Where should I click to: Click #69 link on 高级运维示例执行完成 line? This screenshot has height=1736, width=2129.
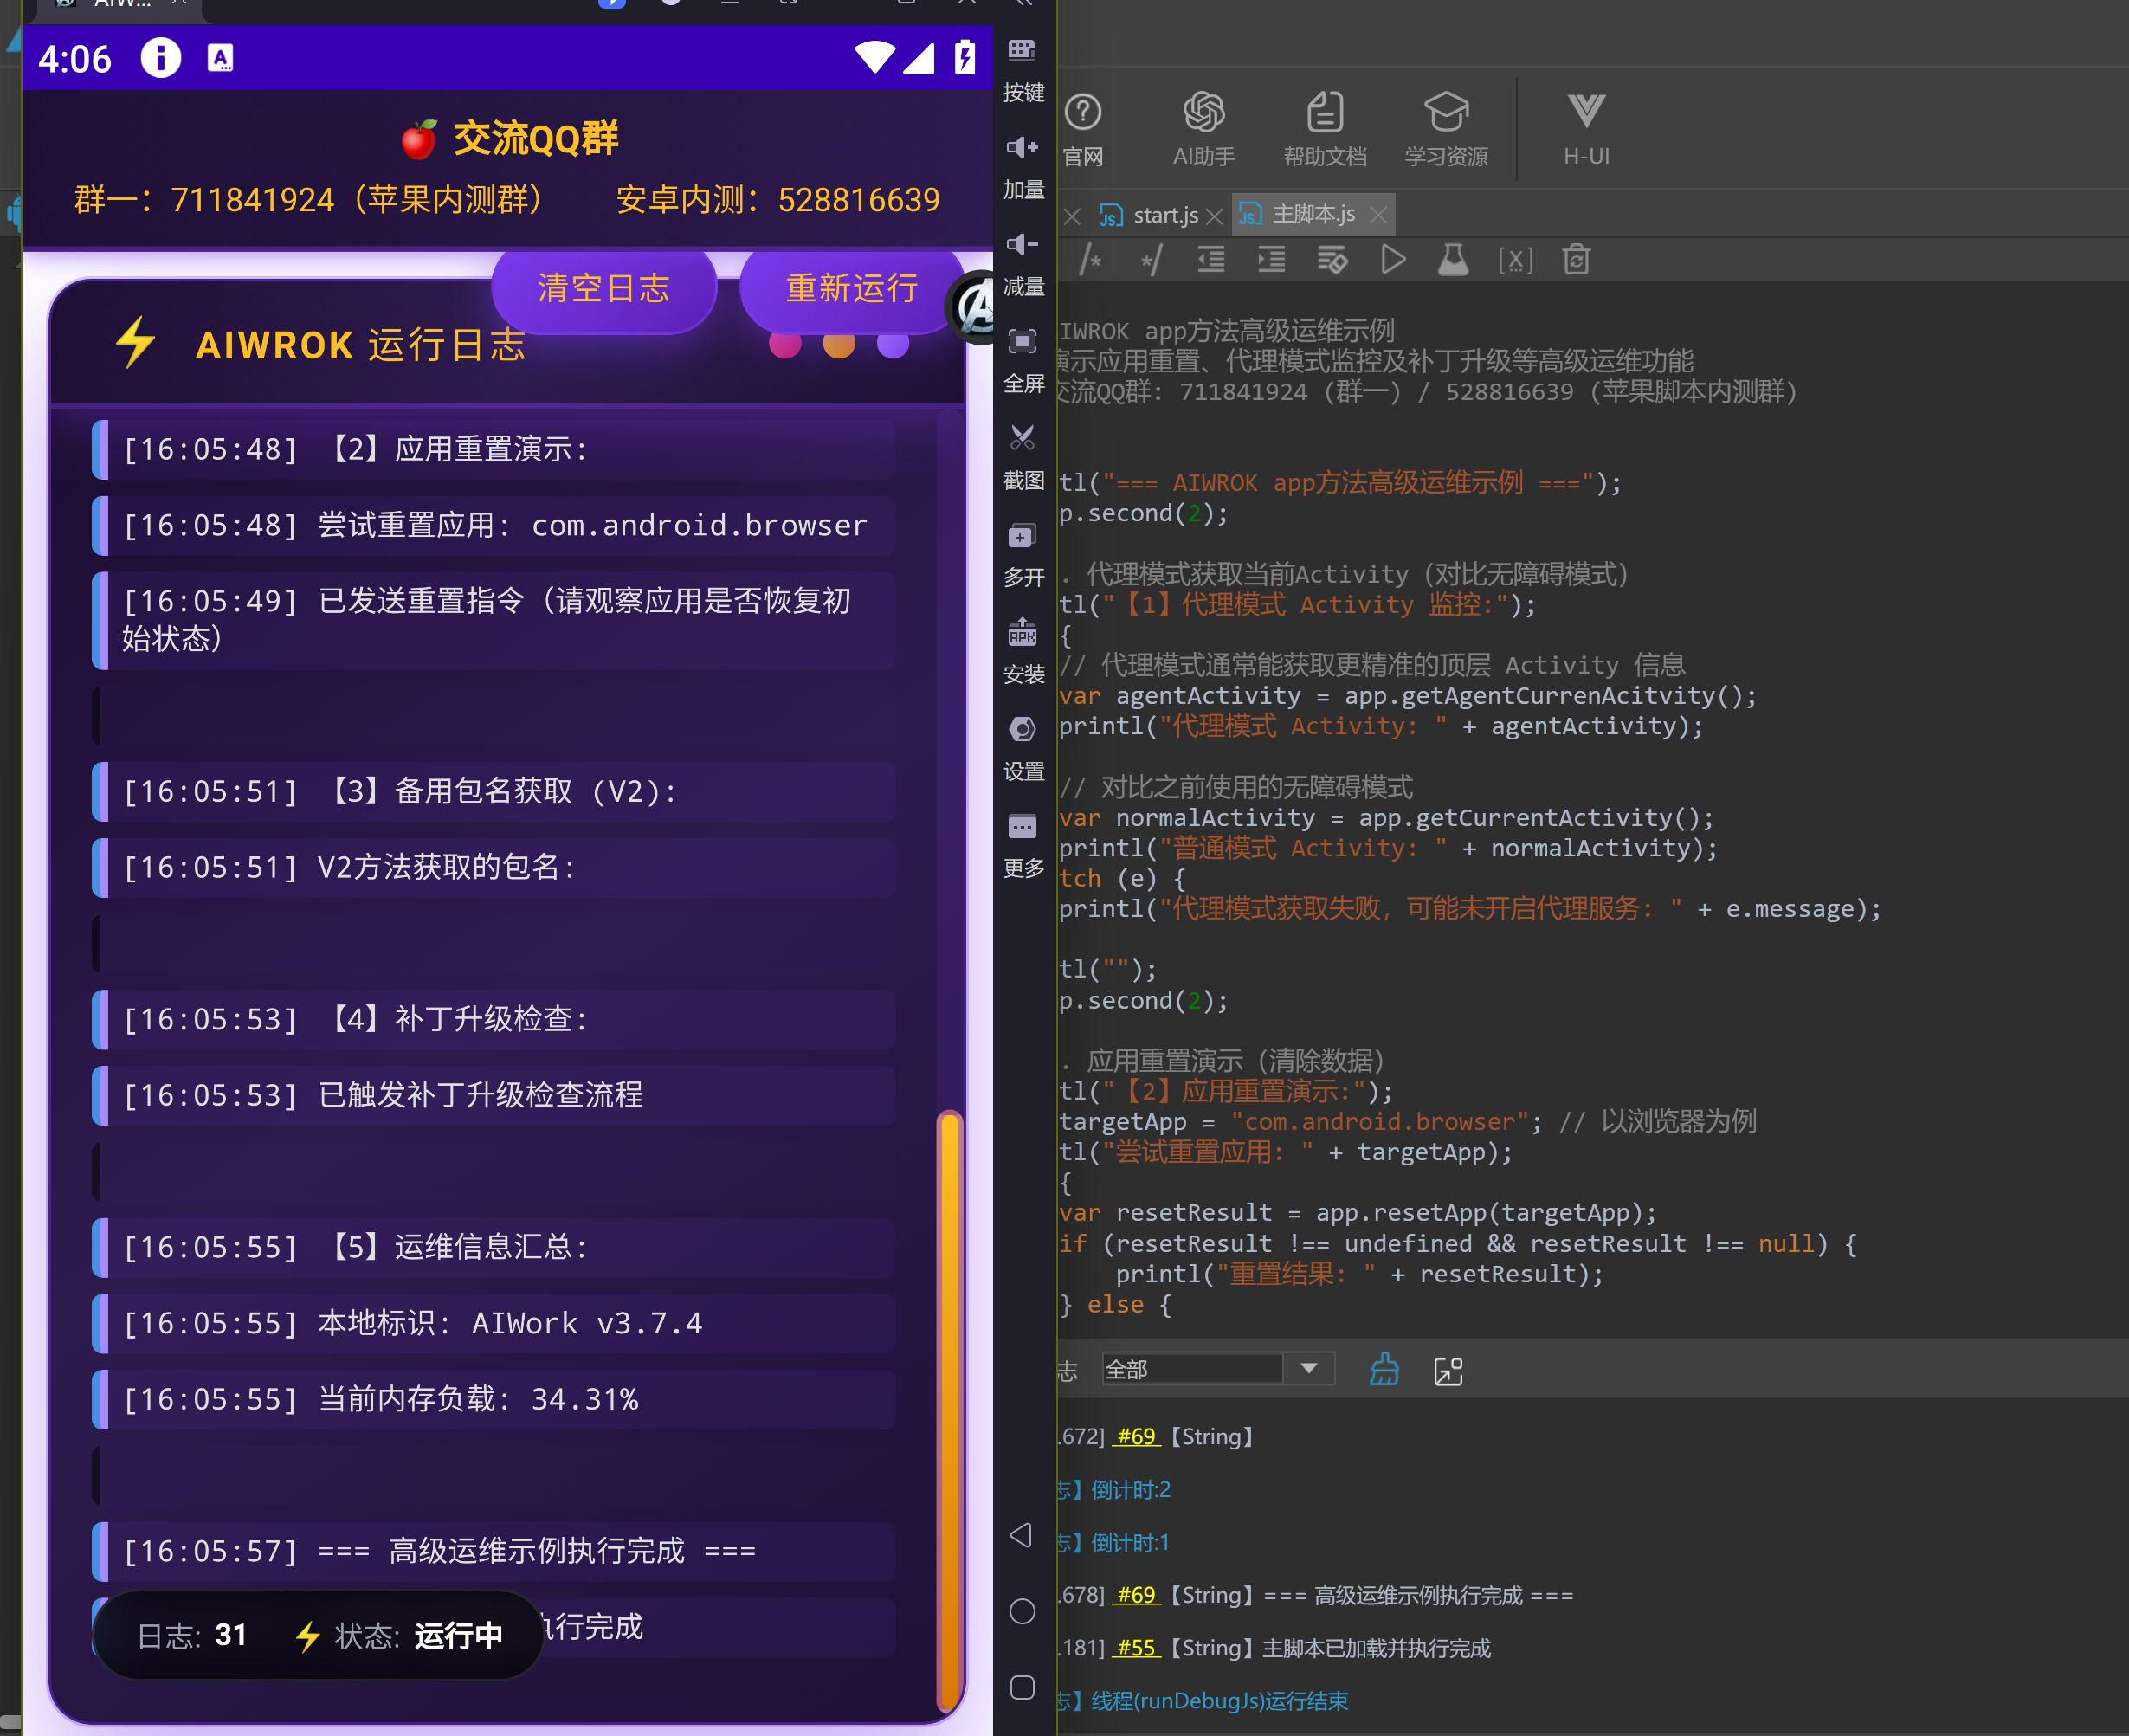pyautogui.click(x=1136, y=1595)
